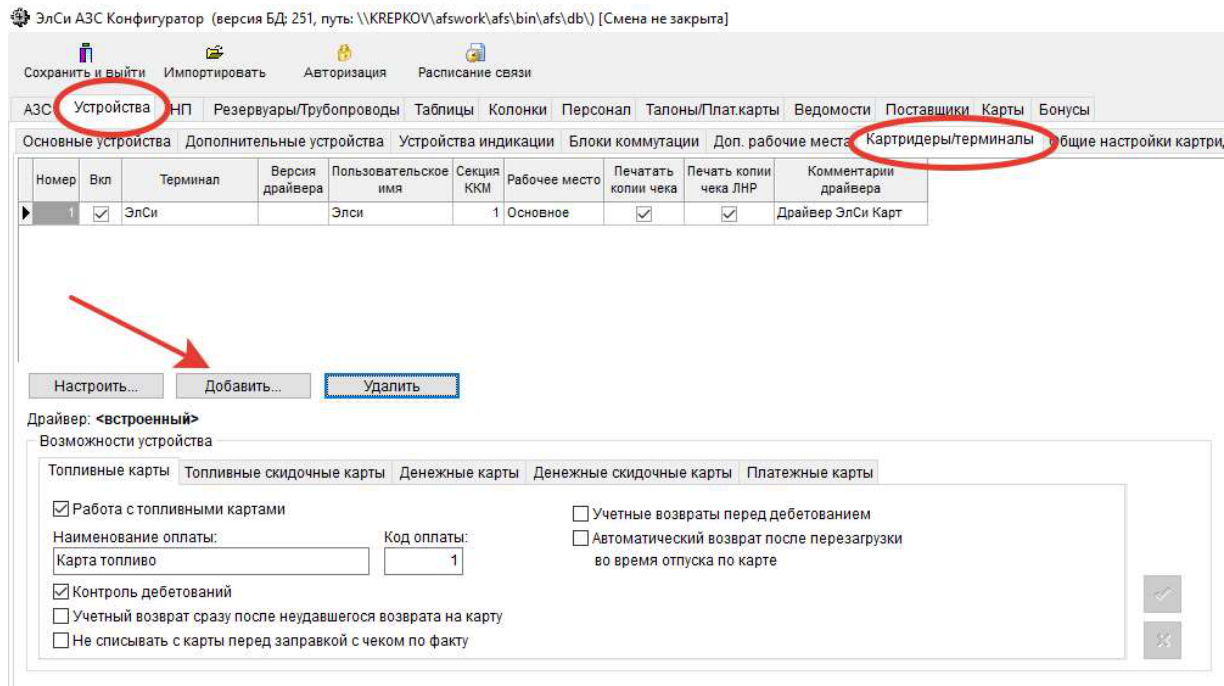This screenshot has height=686, width=1224.
Task: Enable Не списывать с карты перед заправкой
Action: click(x=60, y=640)
